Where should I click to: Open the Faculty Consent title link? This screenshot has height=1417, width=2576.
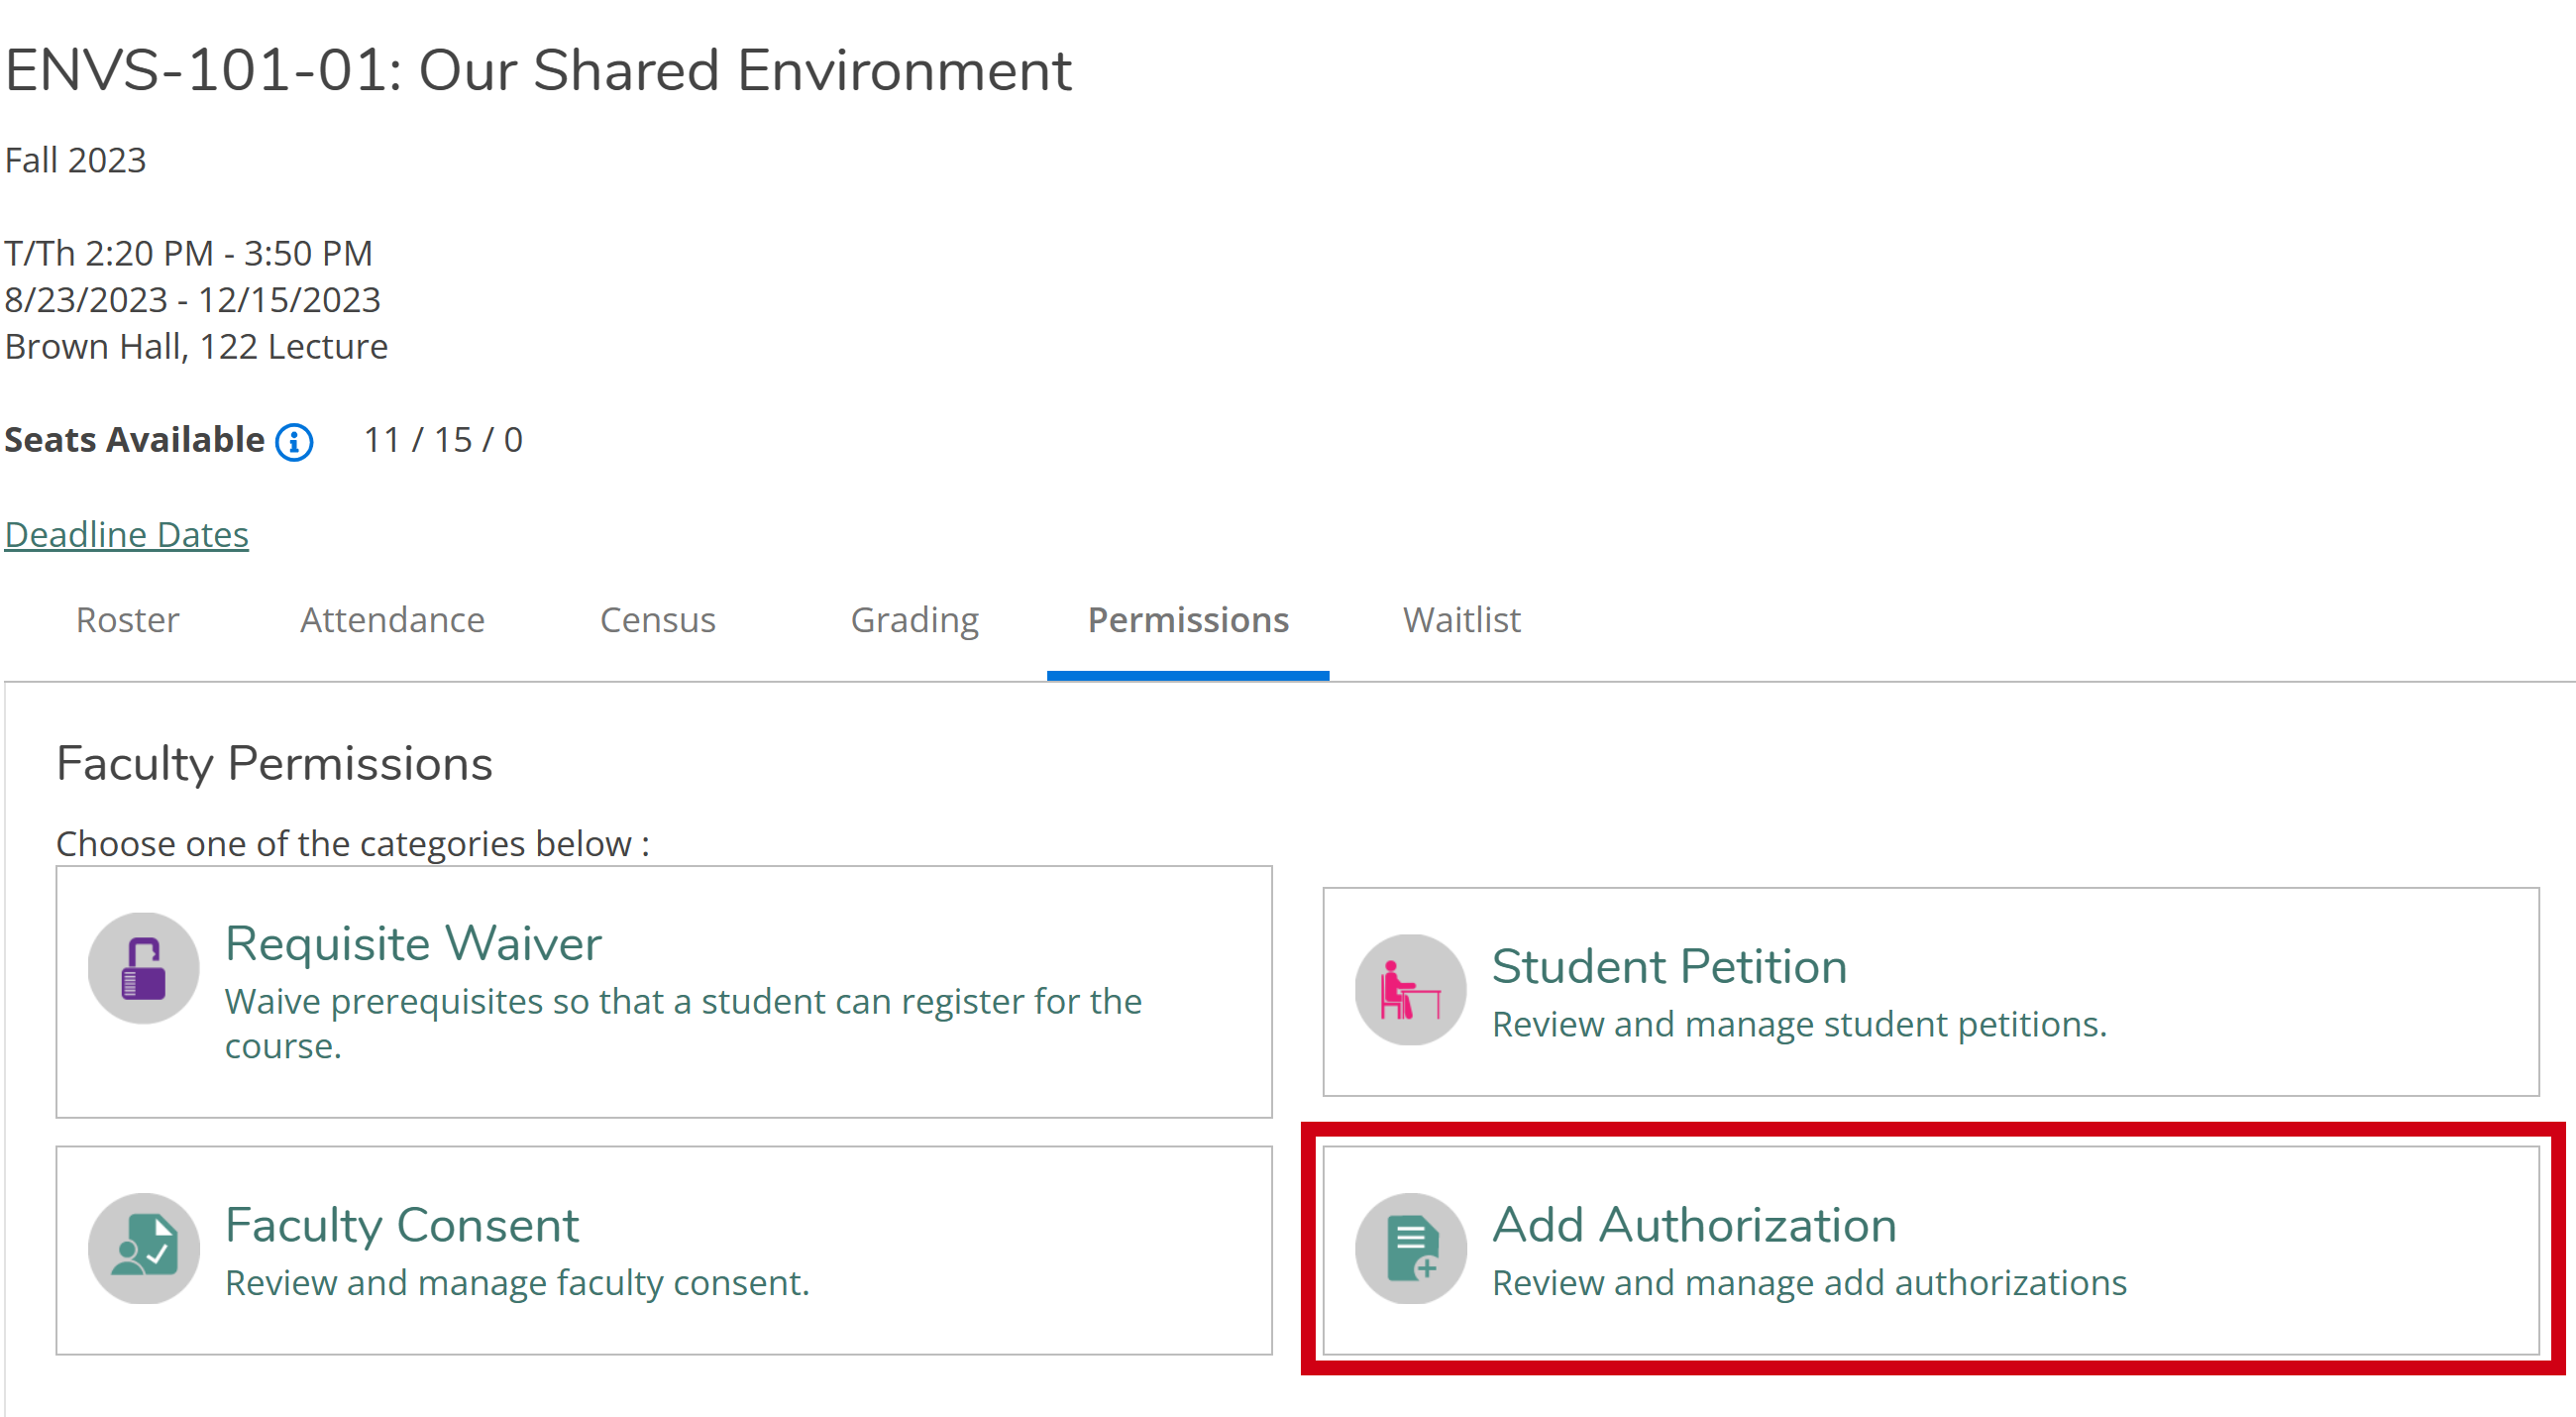(402, 1225)
